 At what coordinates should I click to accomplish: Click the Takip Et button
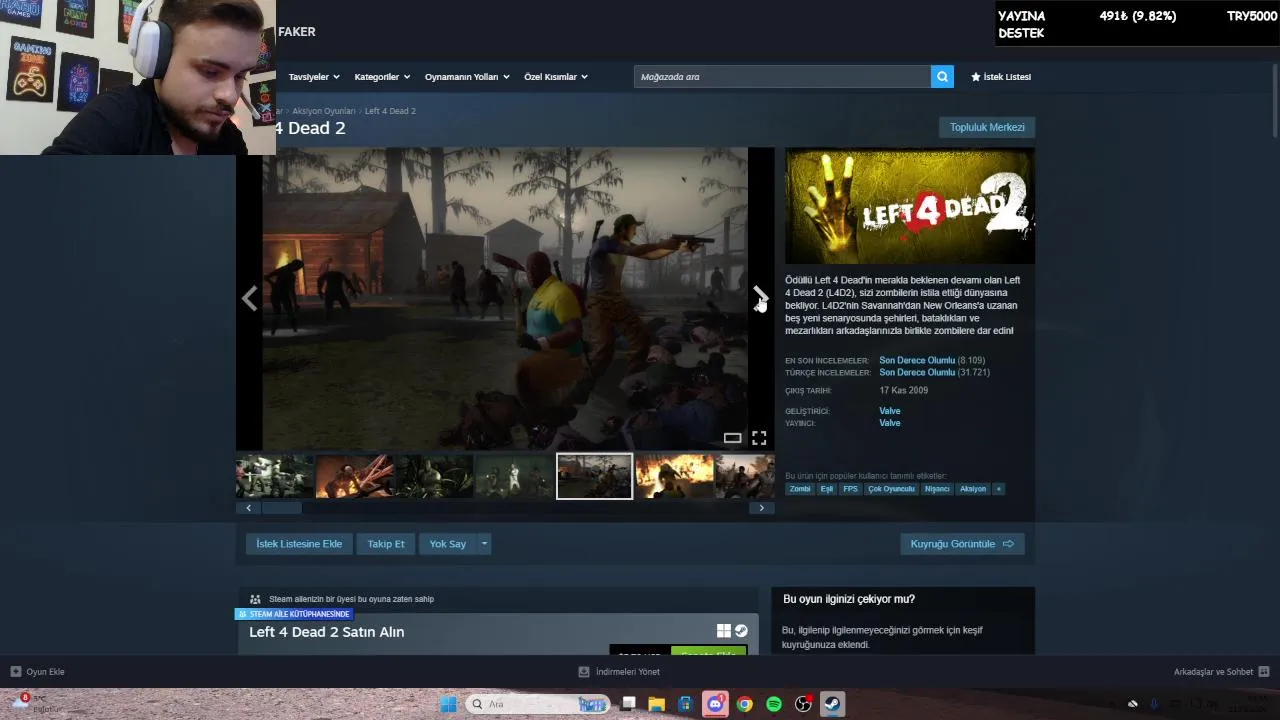click(386, 544)
